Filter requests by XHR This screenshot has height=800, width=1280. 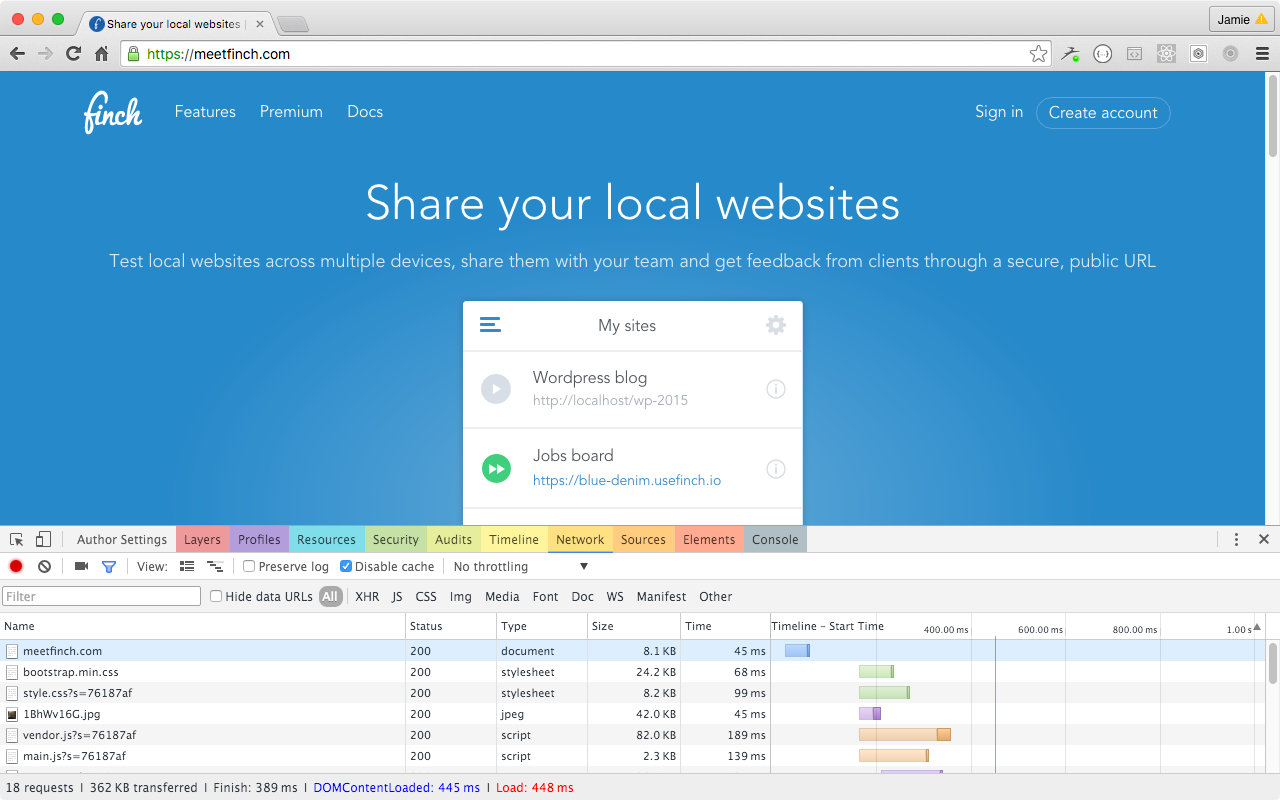[x=367, y=596]
